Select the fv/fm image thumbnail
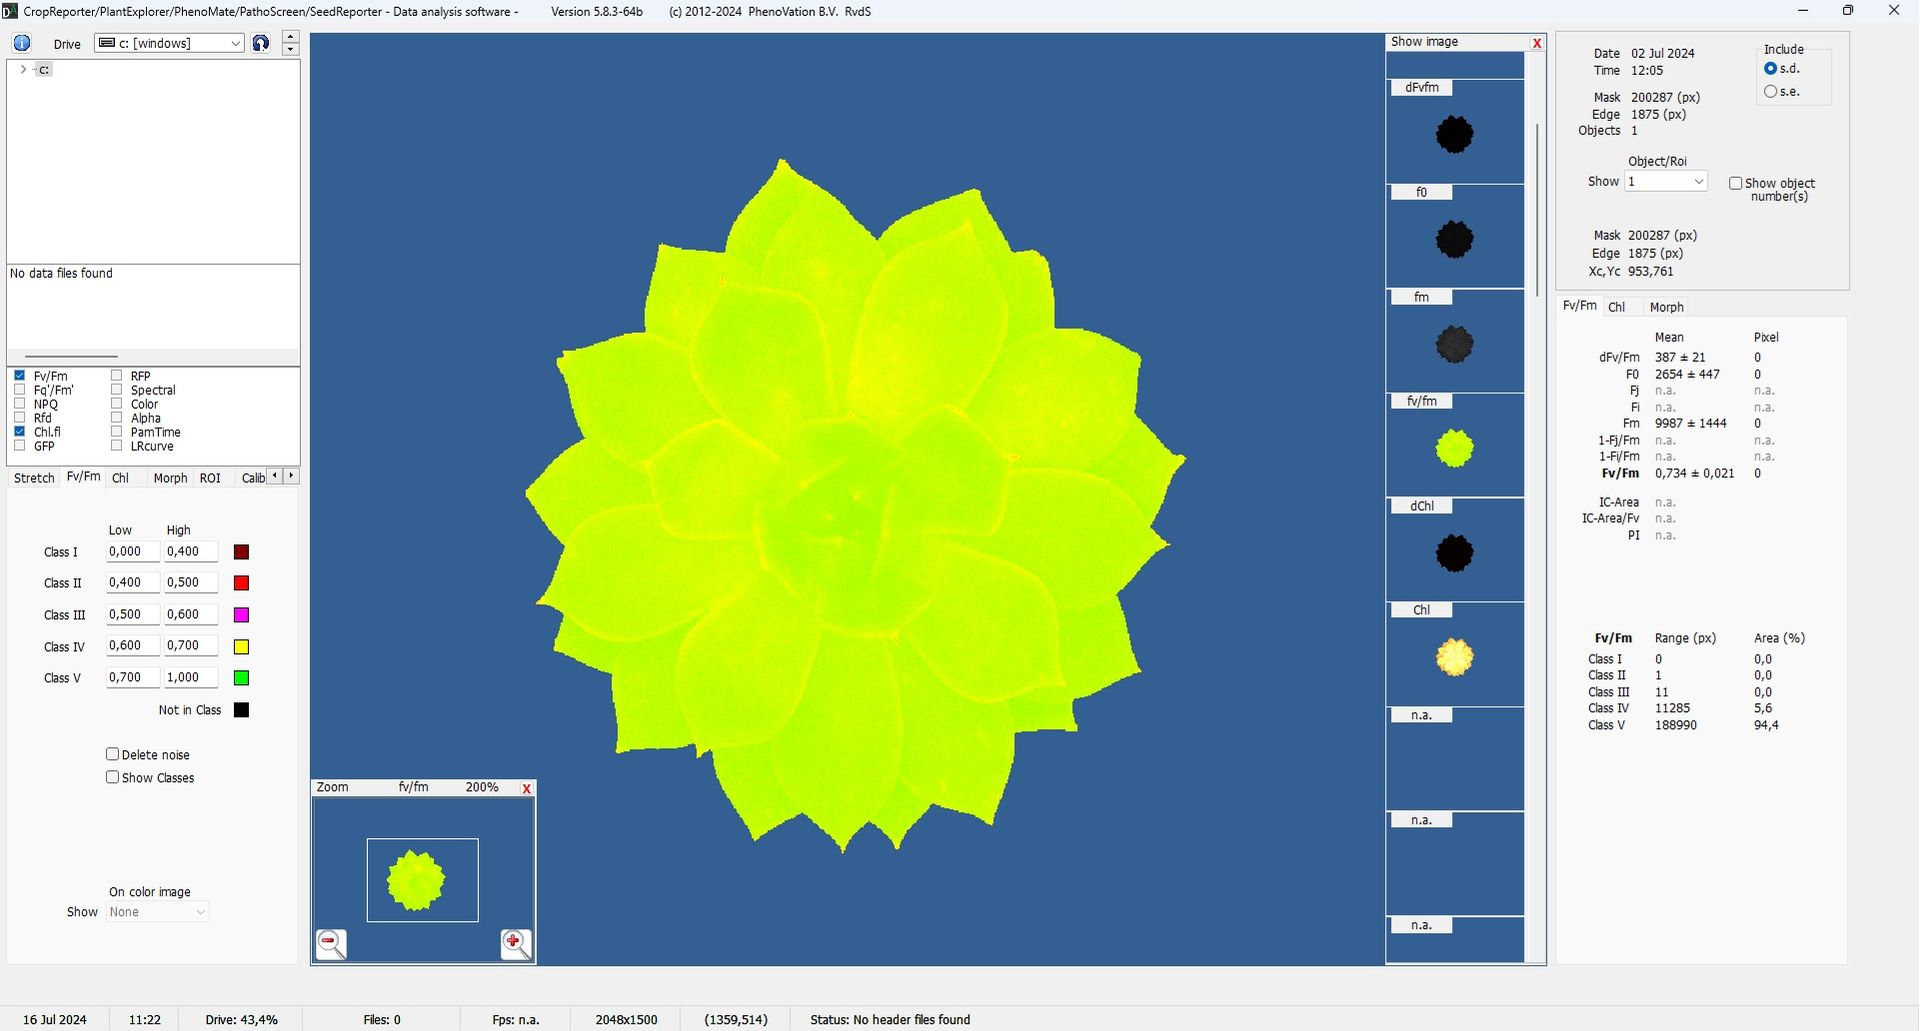1920x1031 pixels. coord(1455,448)
